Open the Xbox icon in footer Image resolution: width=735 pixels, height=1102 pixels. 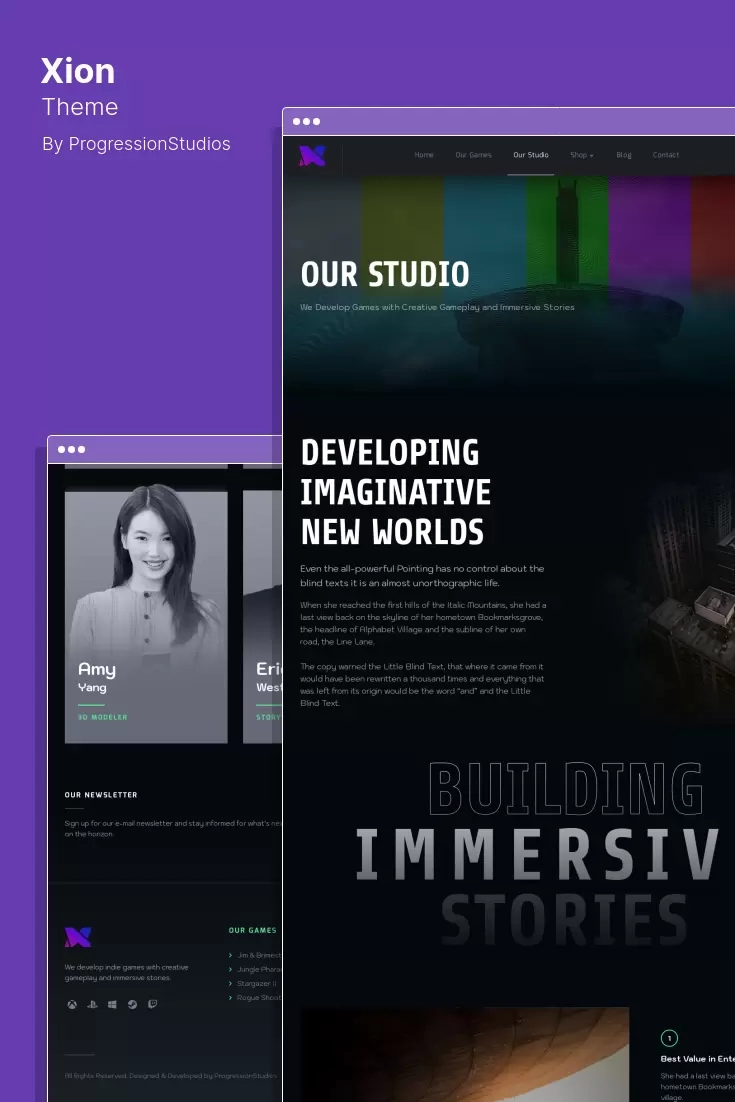tap(72, 1004)
